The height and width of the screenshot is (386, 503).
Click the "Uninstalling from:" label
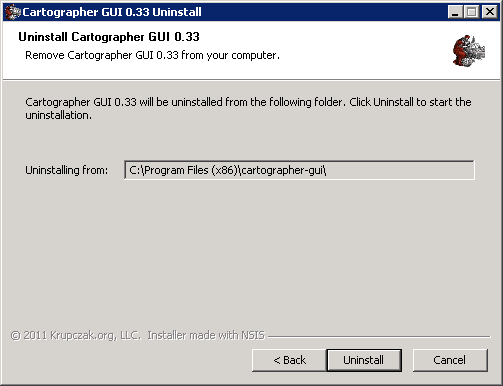coord(67,170)
